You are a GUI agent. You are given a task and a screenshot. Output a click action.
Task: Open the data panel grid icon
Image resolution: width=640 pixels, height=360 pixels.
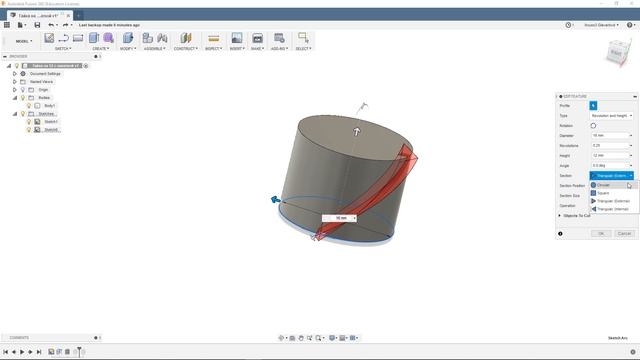coord(7,25)
